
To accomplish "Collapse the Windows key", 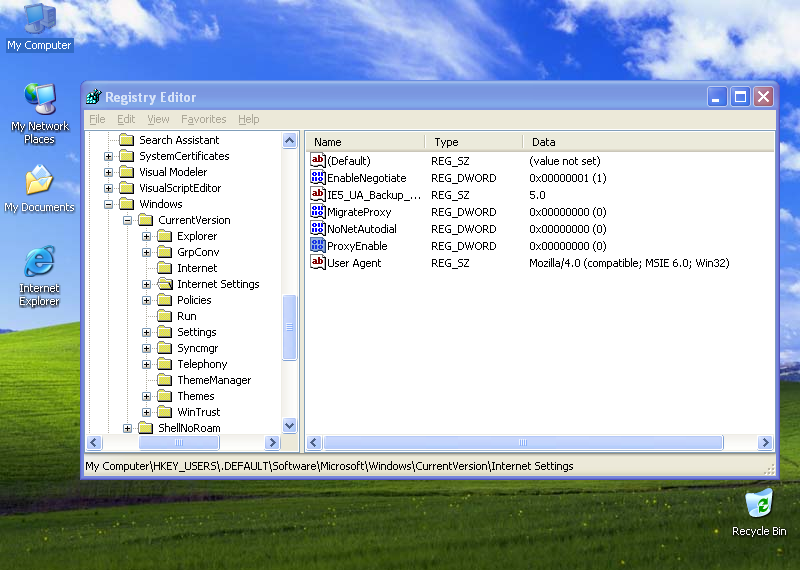I will click(x=108, y=204).
